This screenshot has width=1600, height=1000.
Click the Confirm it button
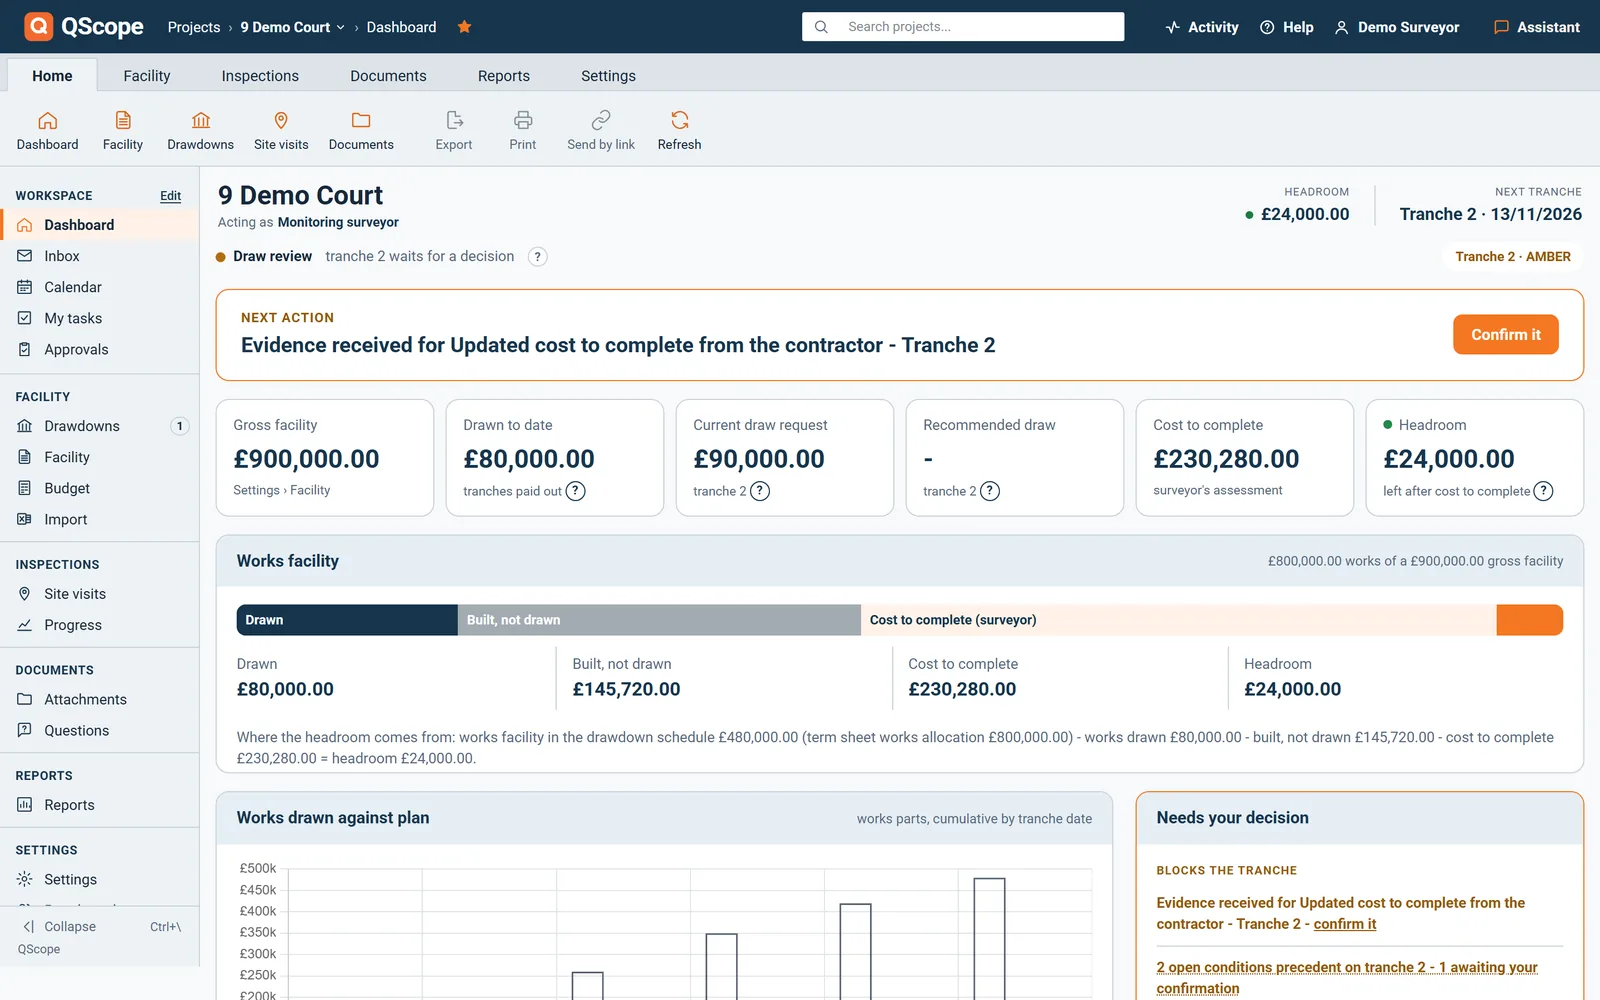tap(1506, 335)
